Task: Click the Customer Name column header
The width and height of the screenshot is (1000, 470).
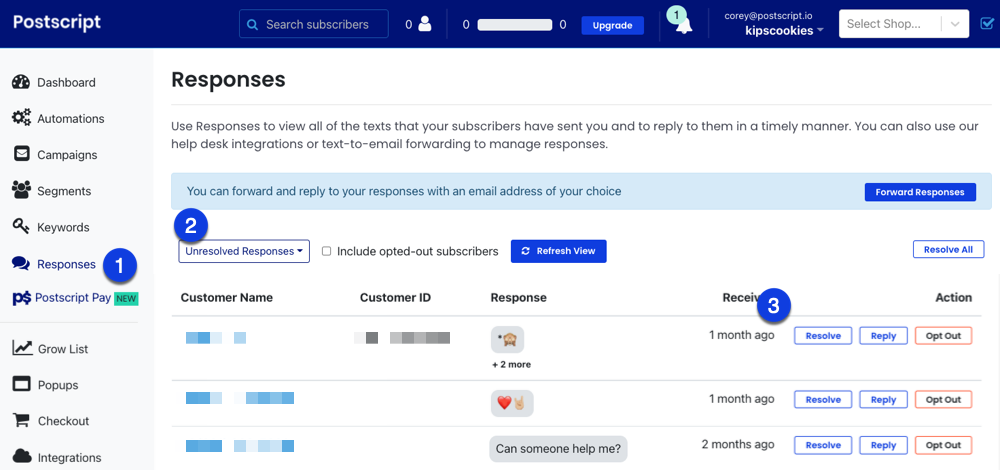Action: tap(226, 298)
